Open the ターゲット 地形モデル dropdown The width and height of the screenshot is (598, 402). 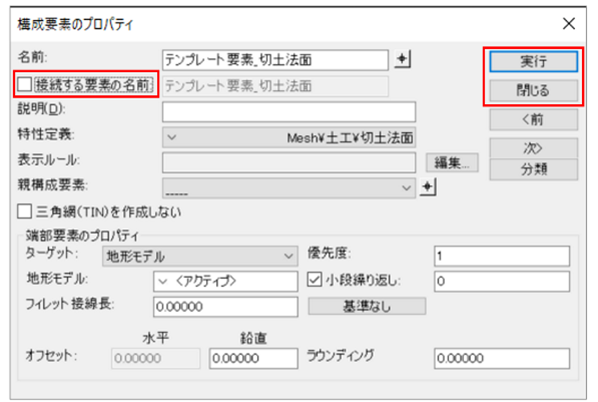(x=200, y=256)
